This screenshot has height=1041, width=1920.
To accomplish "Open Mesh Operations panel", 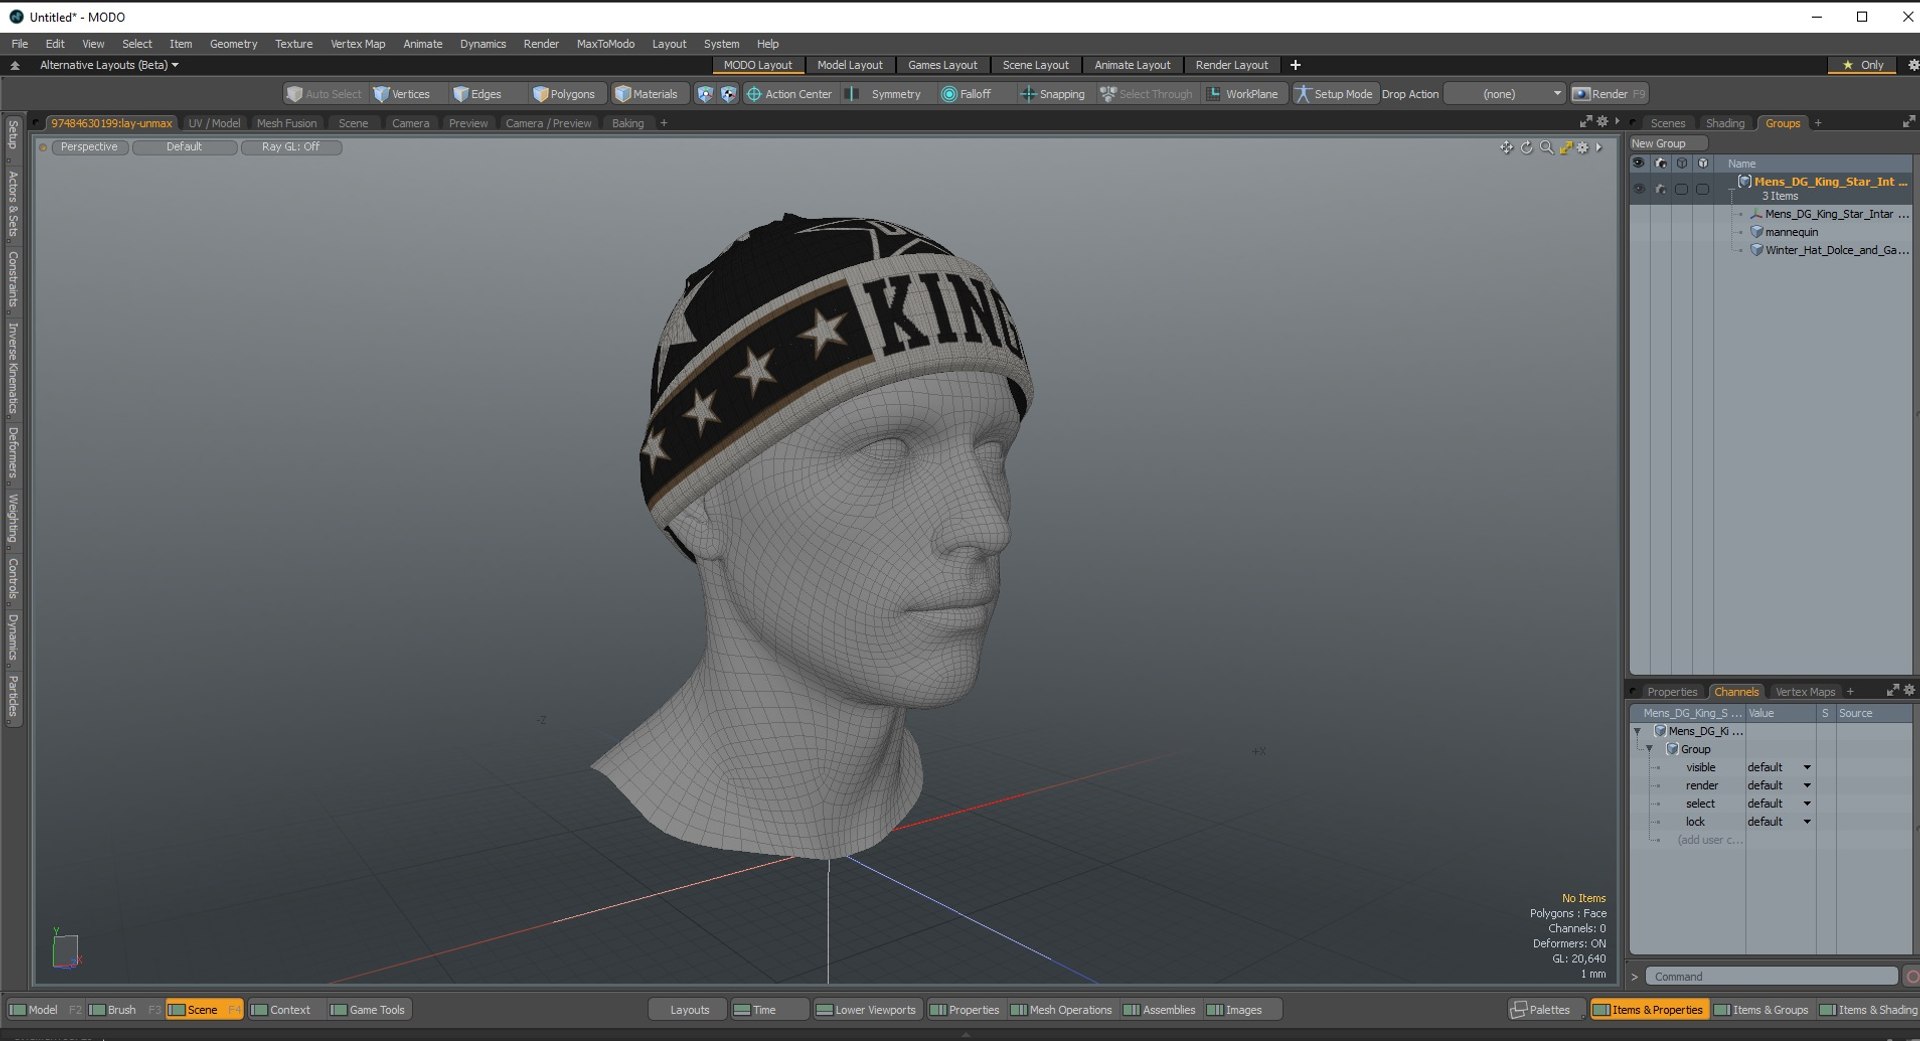I will [x=1061, y=1010].
